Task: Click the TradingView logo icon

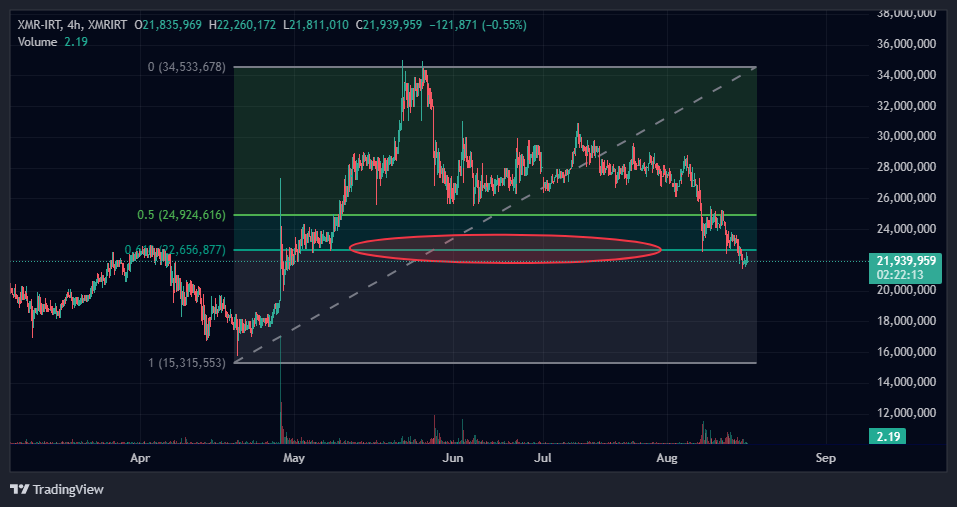Action: pyautogui.click(x=19, y=489)
